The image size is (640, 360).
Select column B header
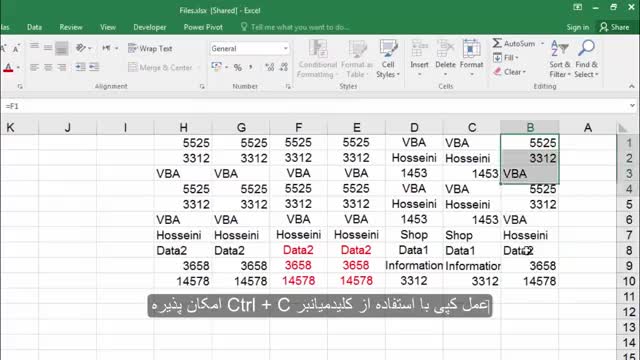point(530,127)
